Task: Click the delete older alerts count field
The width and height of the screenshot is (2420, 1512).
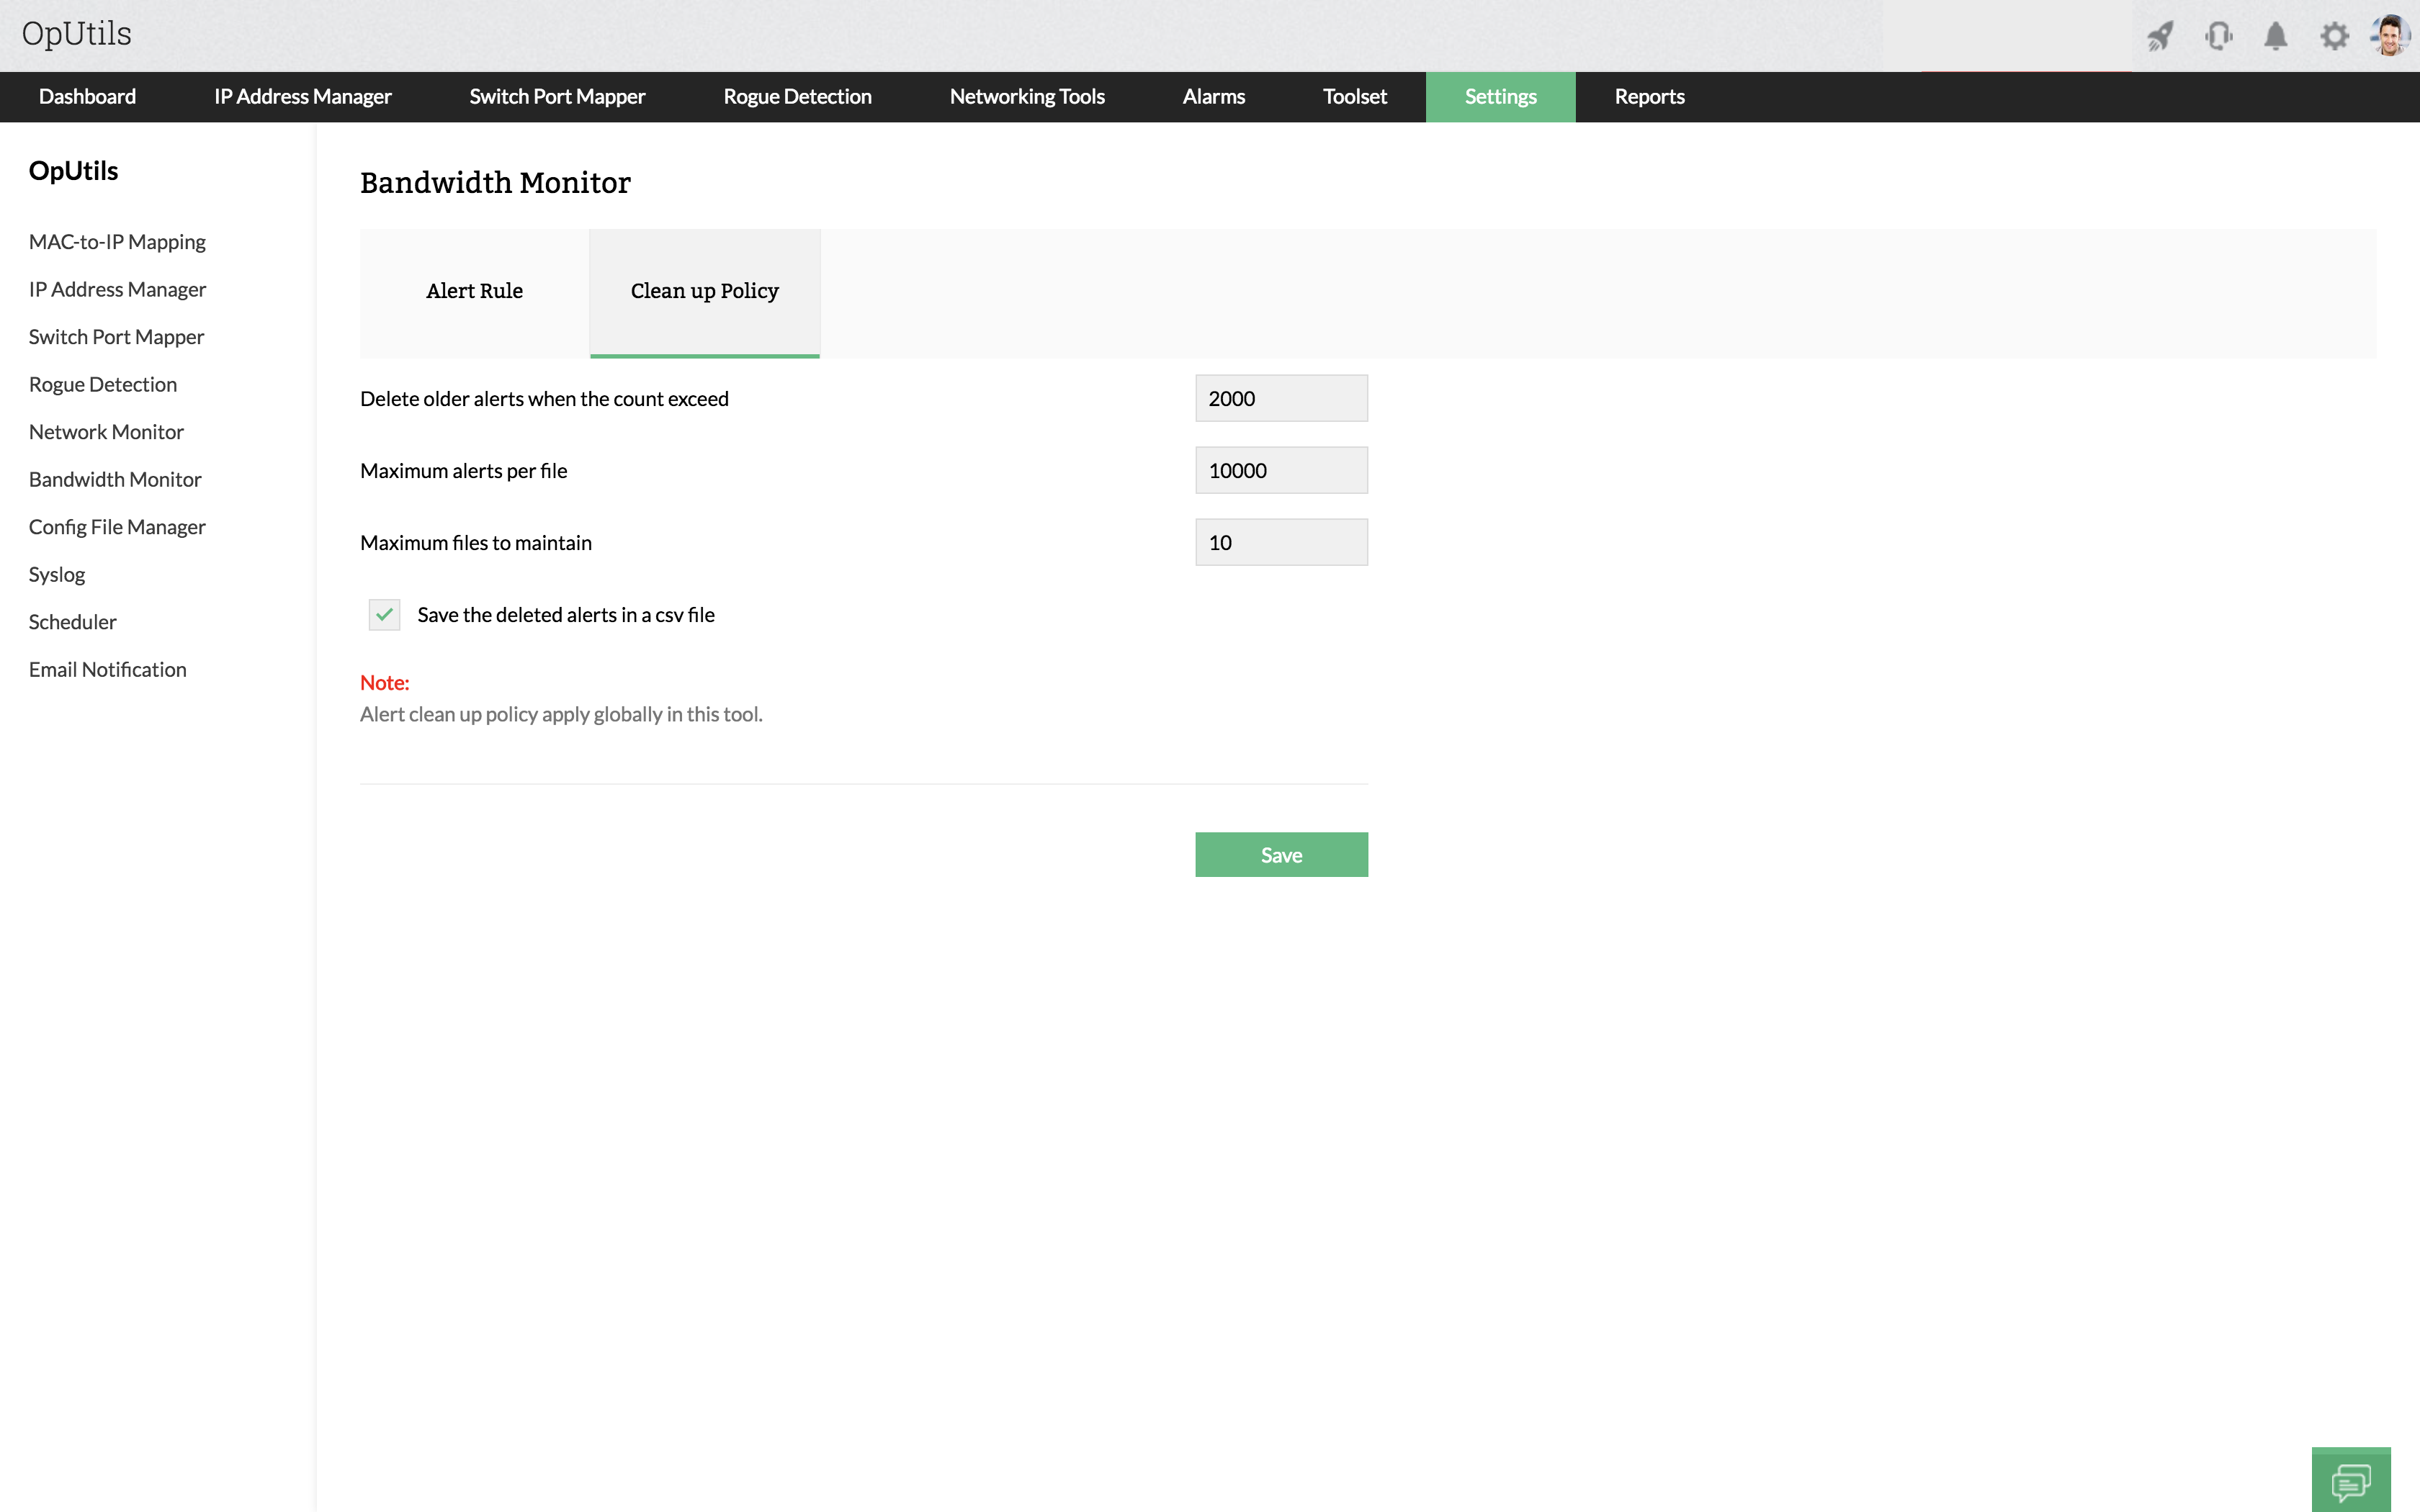Action: 1281,398
